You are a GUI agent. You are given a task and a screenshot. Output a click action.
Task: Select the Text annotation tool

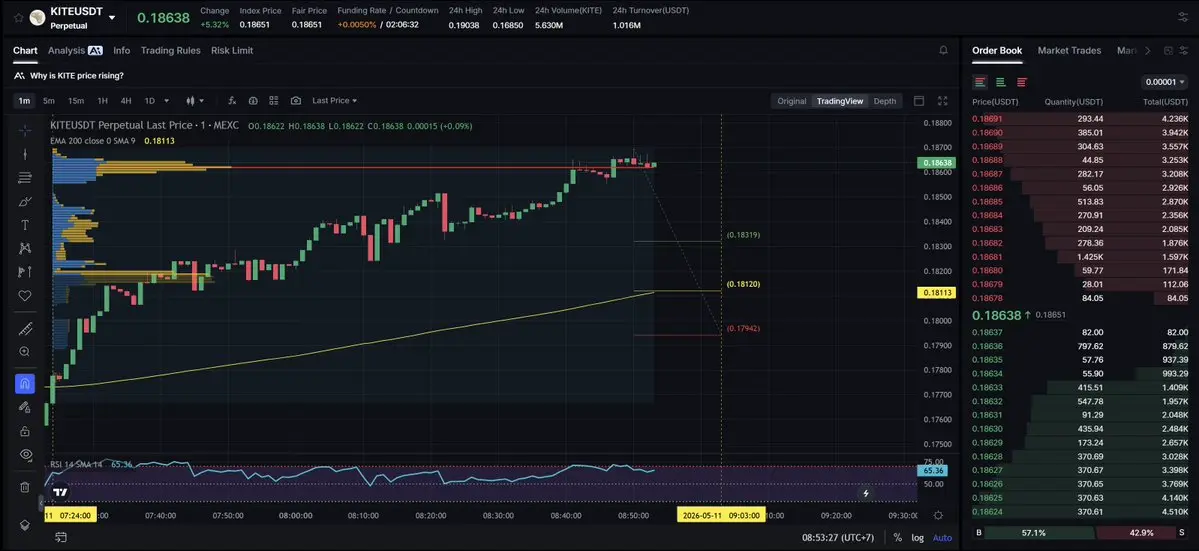[x=24, y=225]
